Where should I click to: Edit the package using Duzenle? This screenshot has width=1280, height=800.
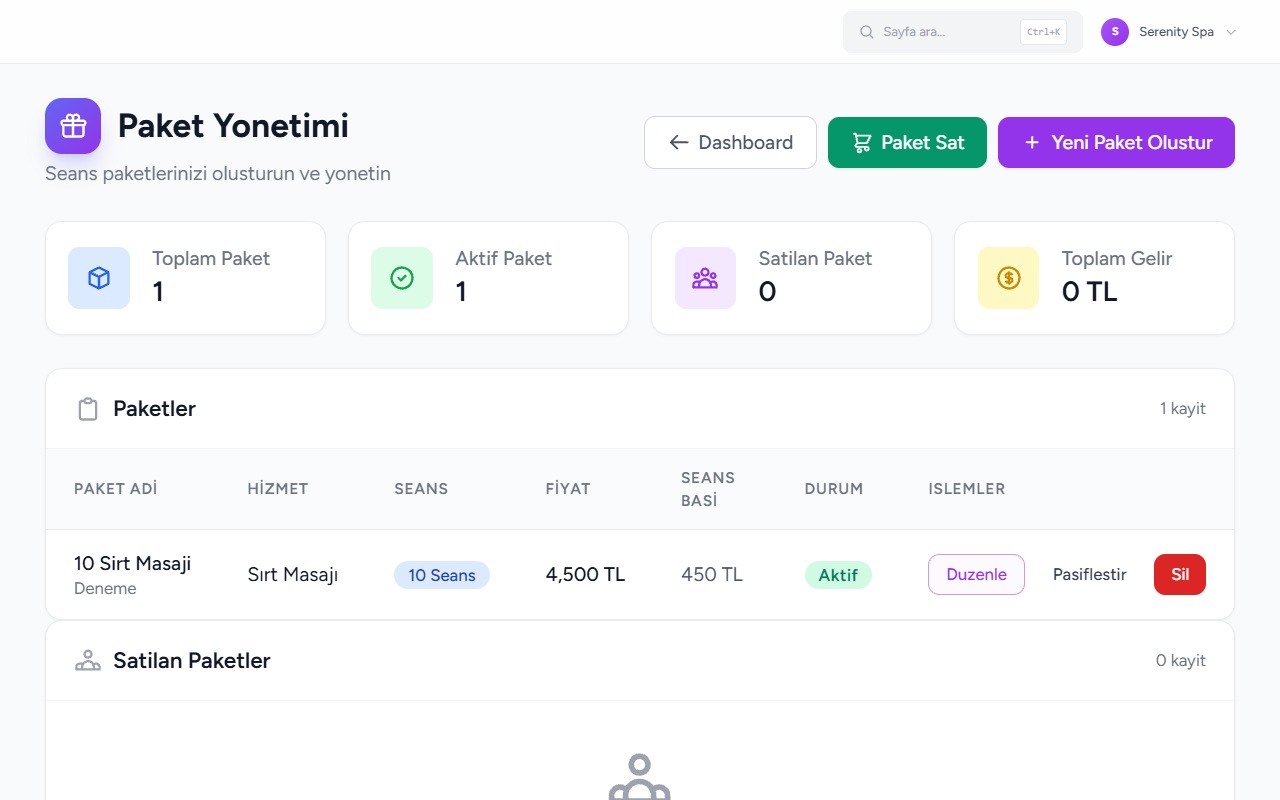click(x=976, y=575)
